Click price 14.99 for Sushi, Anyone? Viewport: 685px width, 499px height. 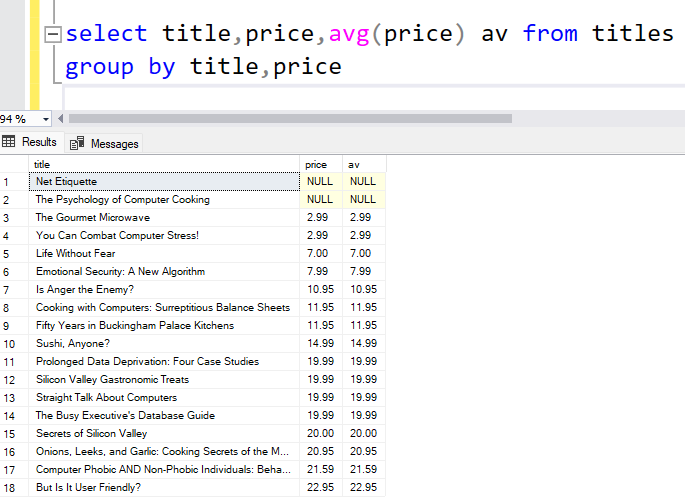321,343
